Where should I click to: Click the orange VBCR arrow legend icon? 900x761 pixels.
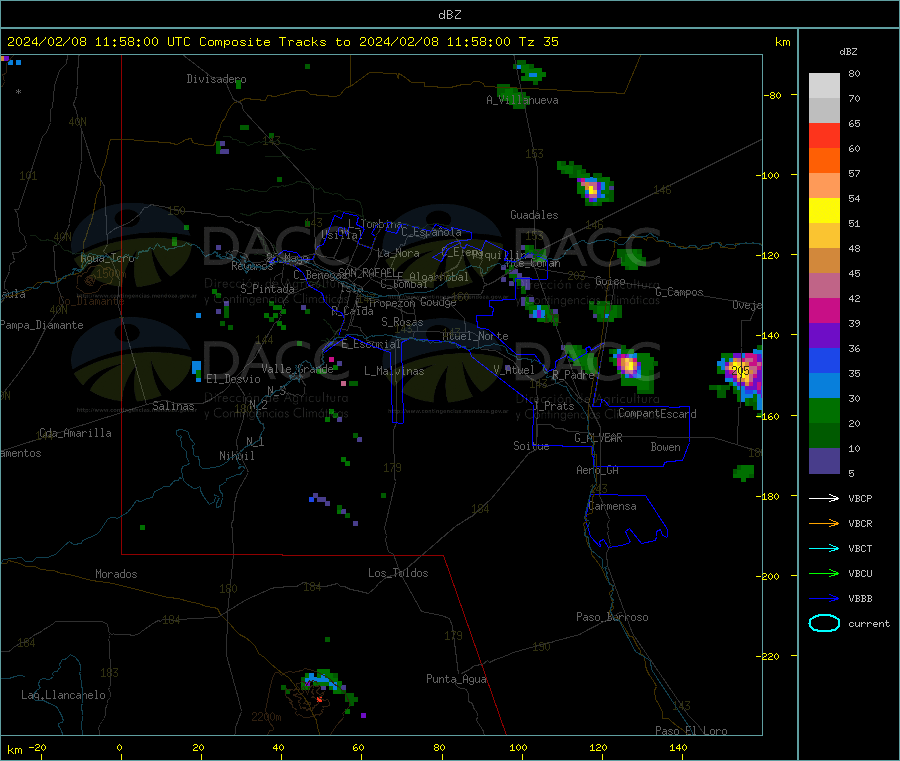(x=824, y=523)
